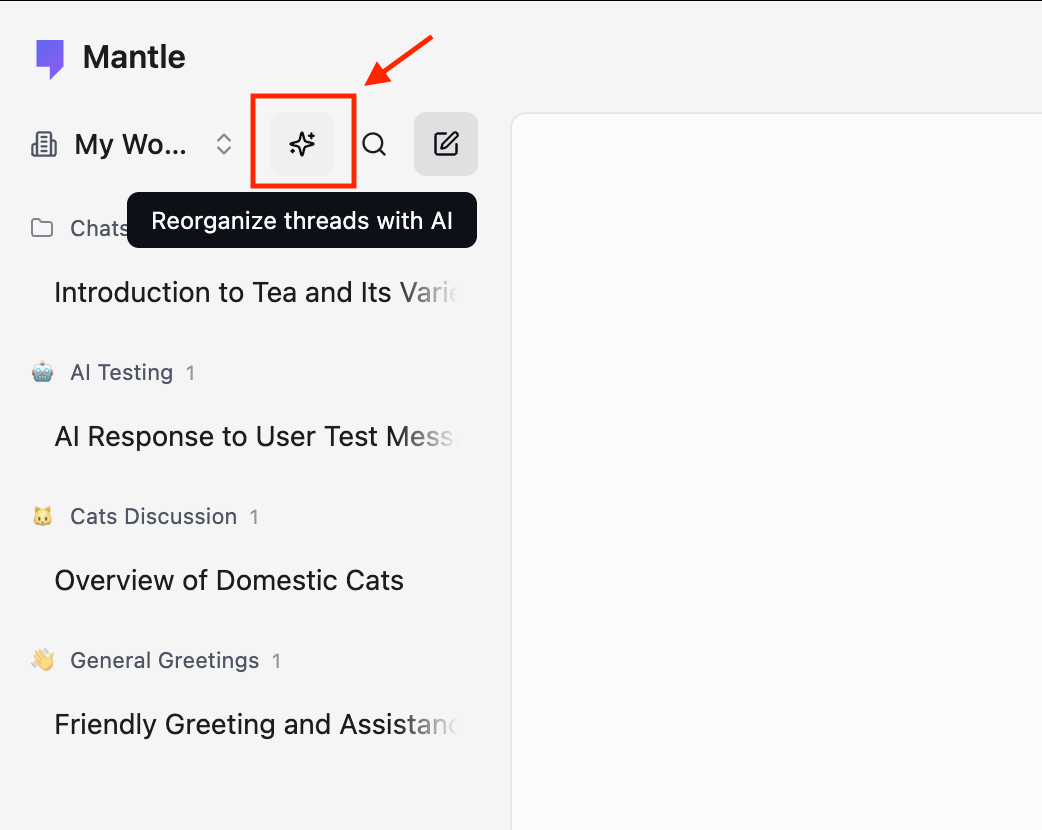The image size is (1042, 830).
Task: Click the workspace building icon
Action: click(44, 144)
